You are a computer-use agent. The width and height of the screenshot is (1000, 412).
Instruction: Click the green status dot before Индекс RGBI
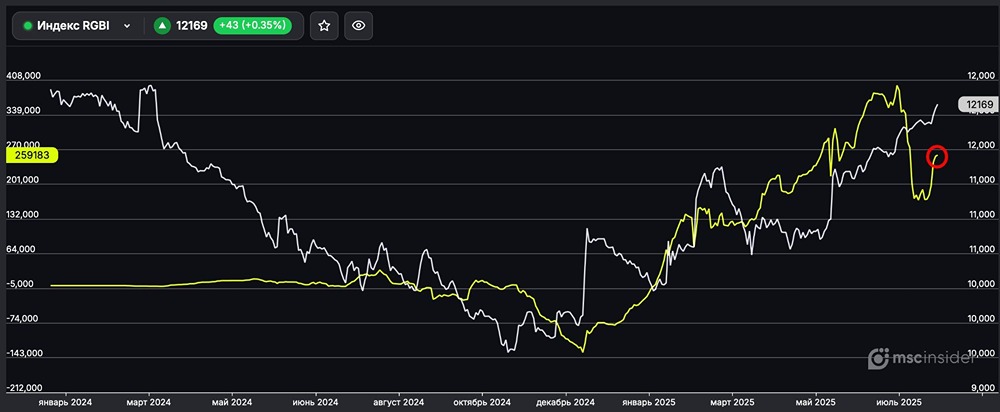[x=28, y=26]
